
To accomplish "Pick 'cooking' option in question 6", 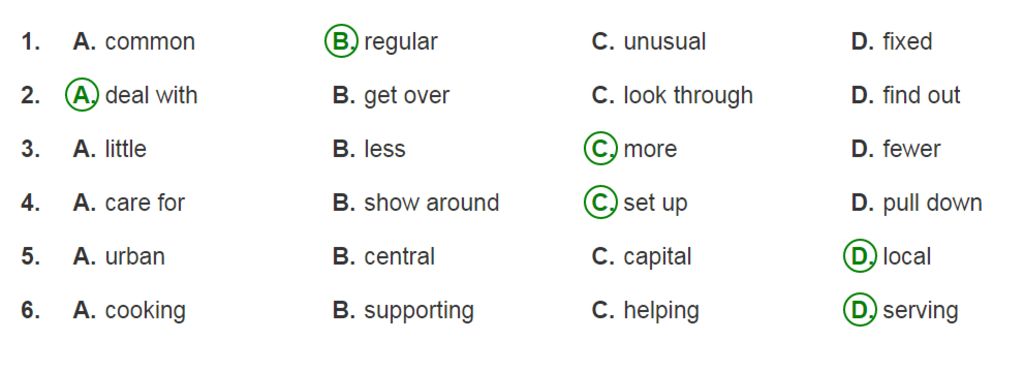I will (x=129, y=311).
